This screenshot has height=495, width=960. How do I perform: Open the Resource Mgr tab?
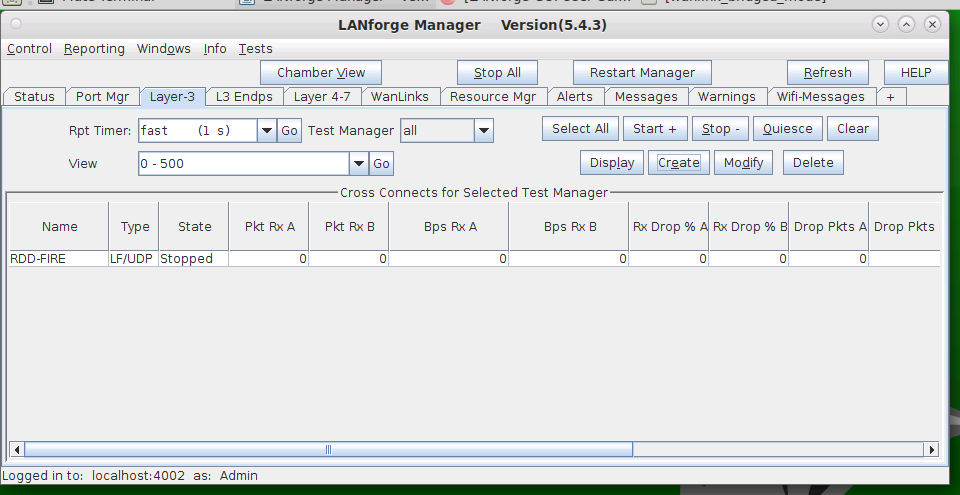(x=493, y=97)
